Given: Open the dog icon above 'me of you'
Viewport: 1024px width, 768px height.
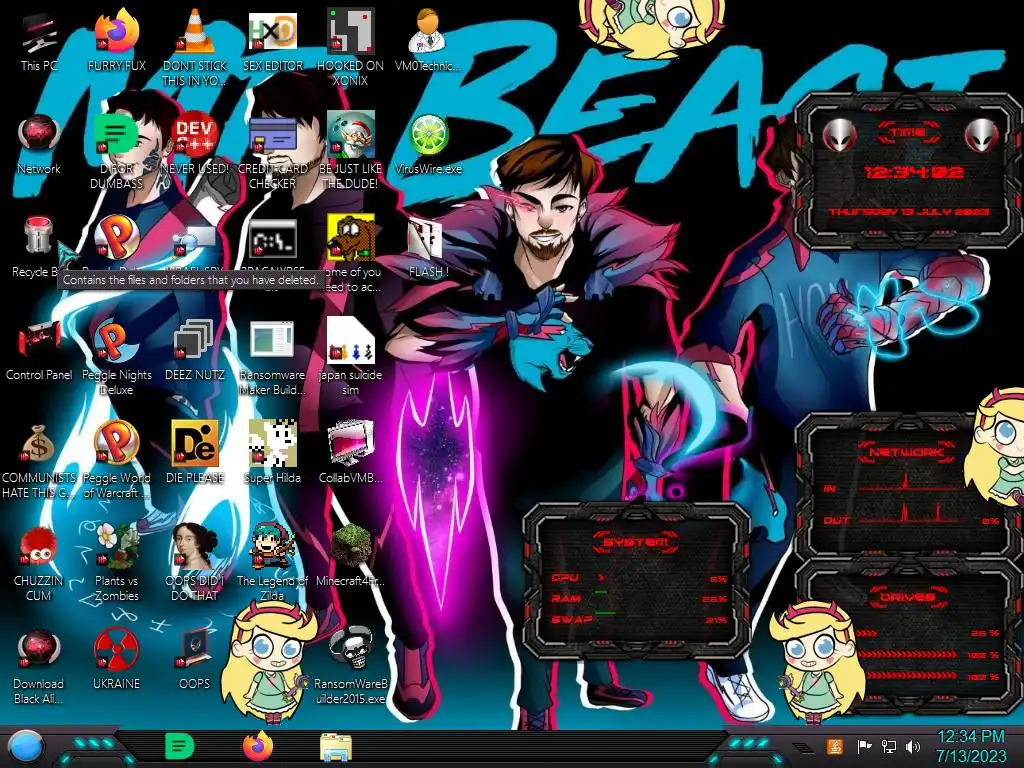Looking at the screenshot, I should tap(351, 239).
